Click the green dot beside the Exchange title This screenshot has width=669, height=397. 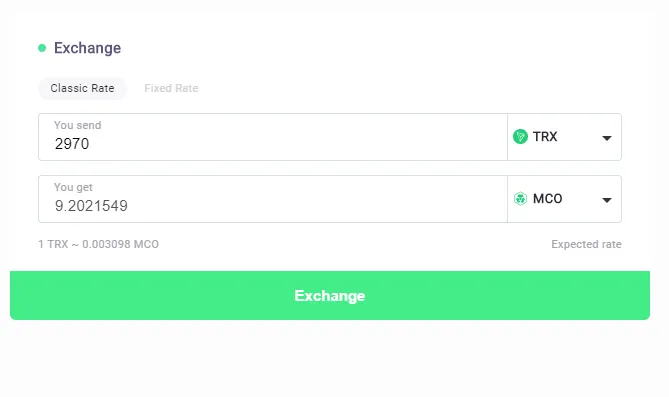42,48
